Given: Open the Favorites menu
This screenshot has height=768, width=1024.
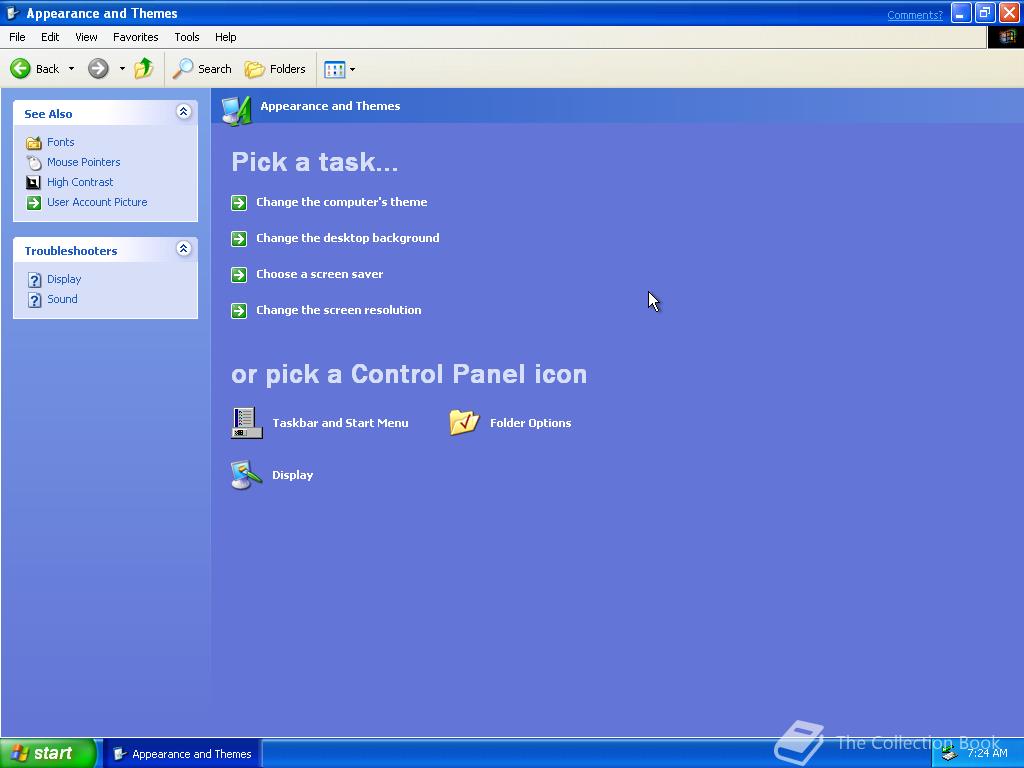Looking at the screenshot, I should [x=136, y=37].
